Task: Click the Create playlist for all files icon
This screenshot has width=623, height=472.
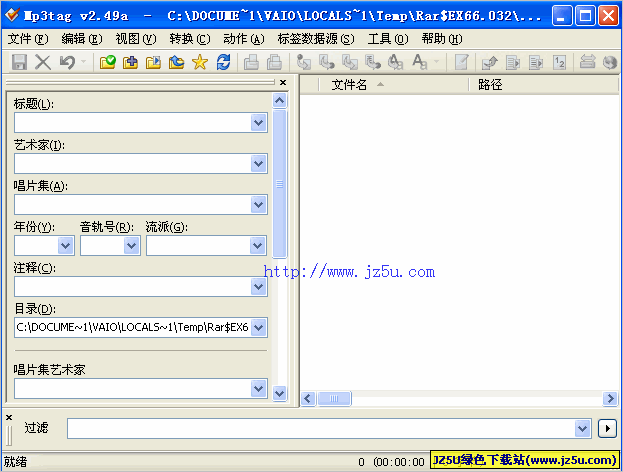Action: point(513,62)
